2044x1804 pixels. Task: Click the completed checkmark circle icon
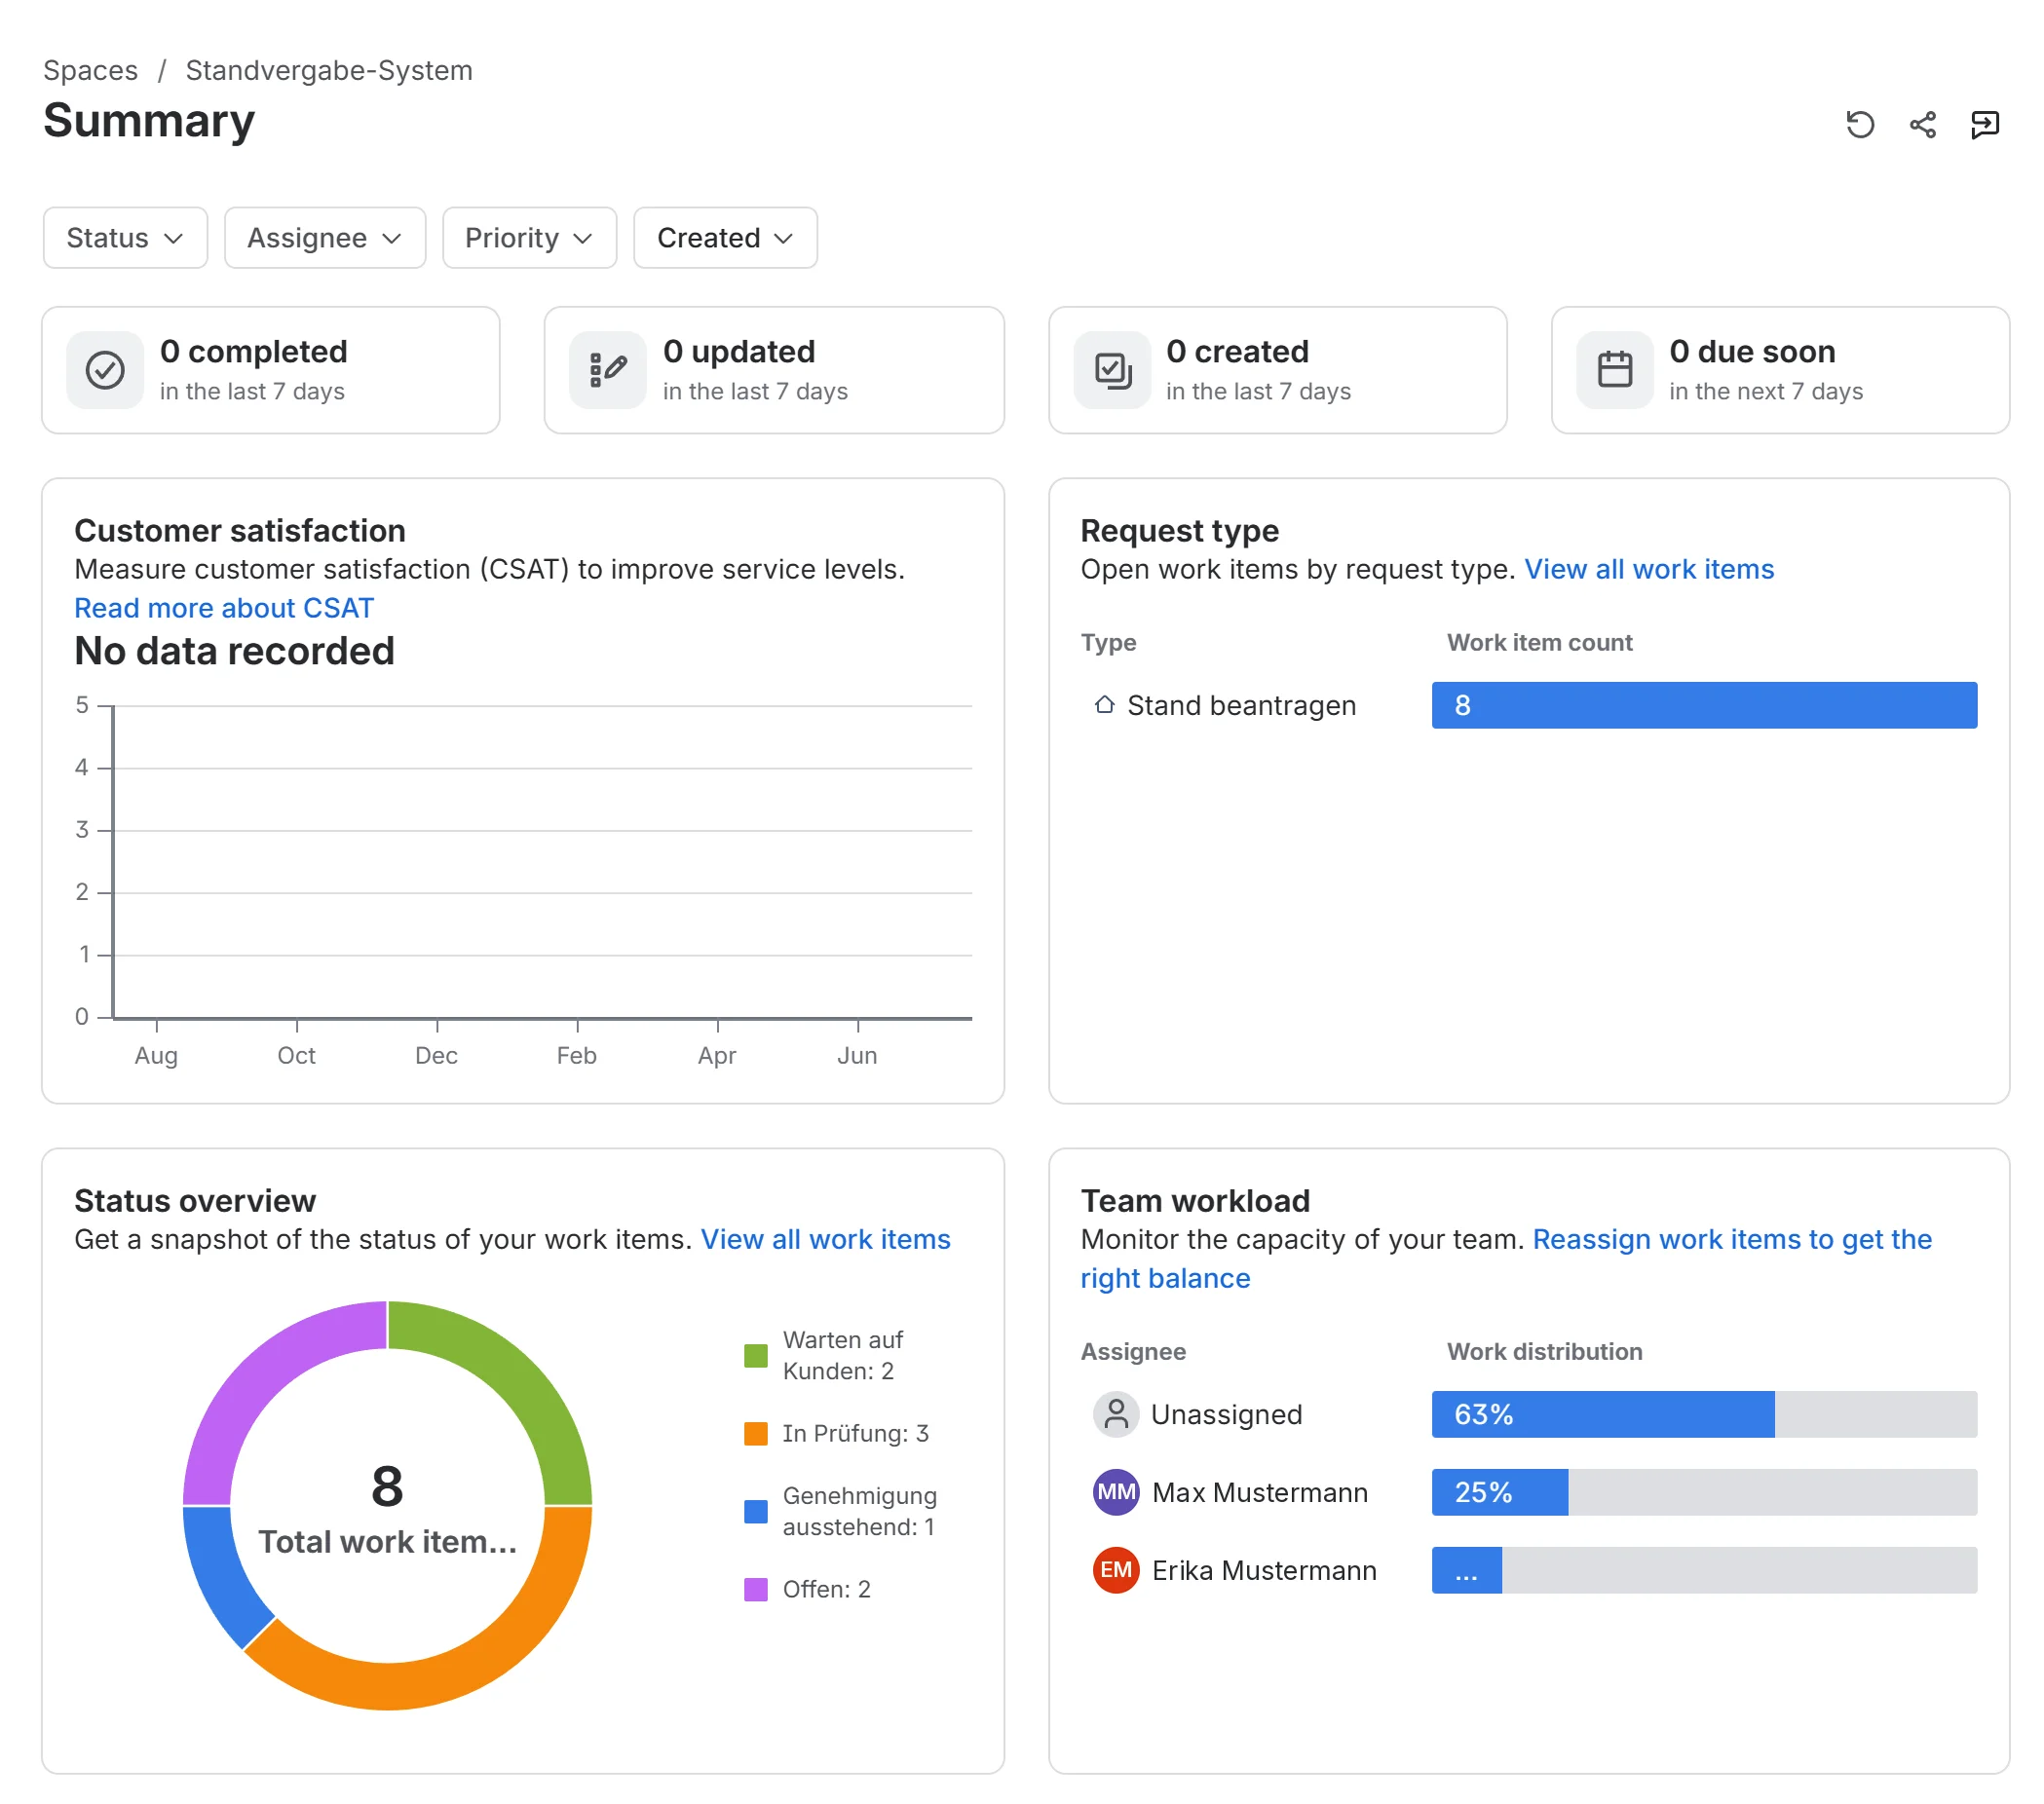(105, 370)
